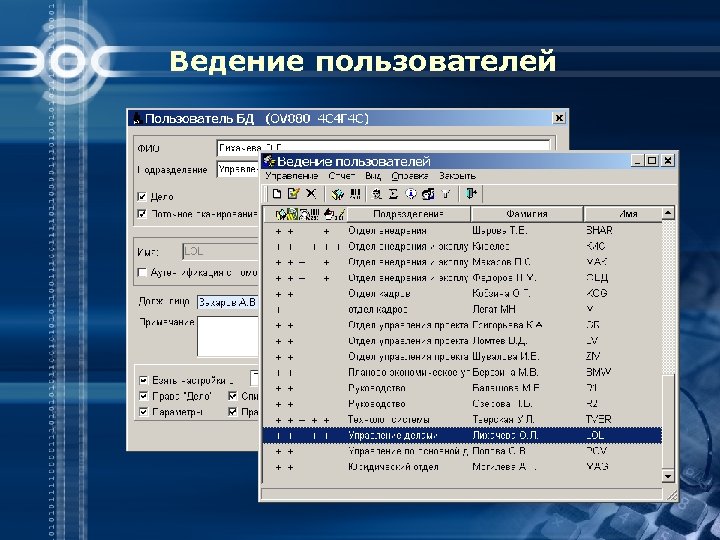Click the icon left of the barcode toolbar icon
Screen dimensions: 720x540
(x=338, y=194)
